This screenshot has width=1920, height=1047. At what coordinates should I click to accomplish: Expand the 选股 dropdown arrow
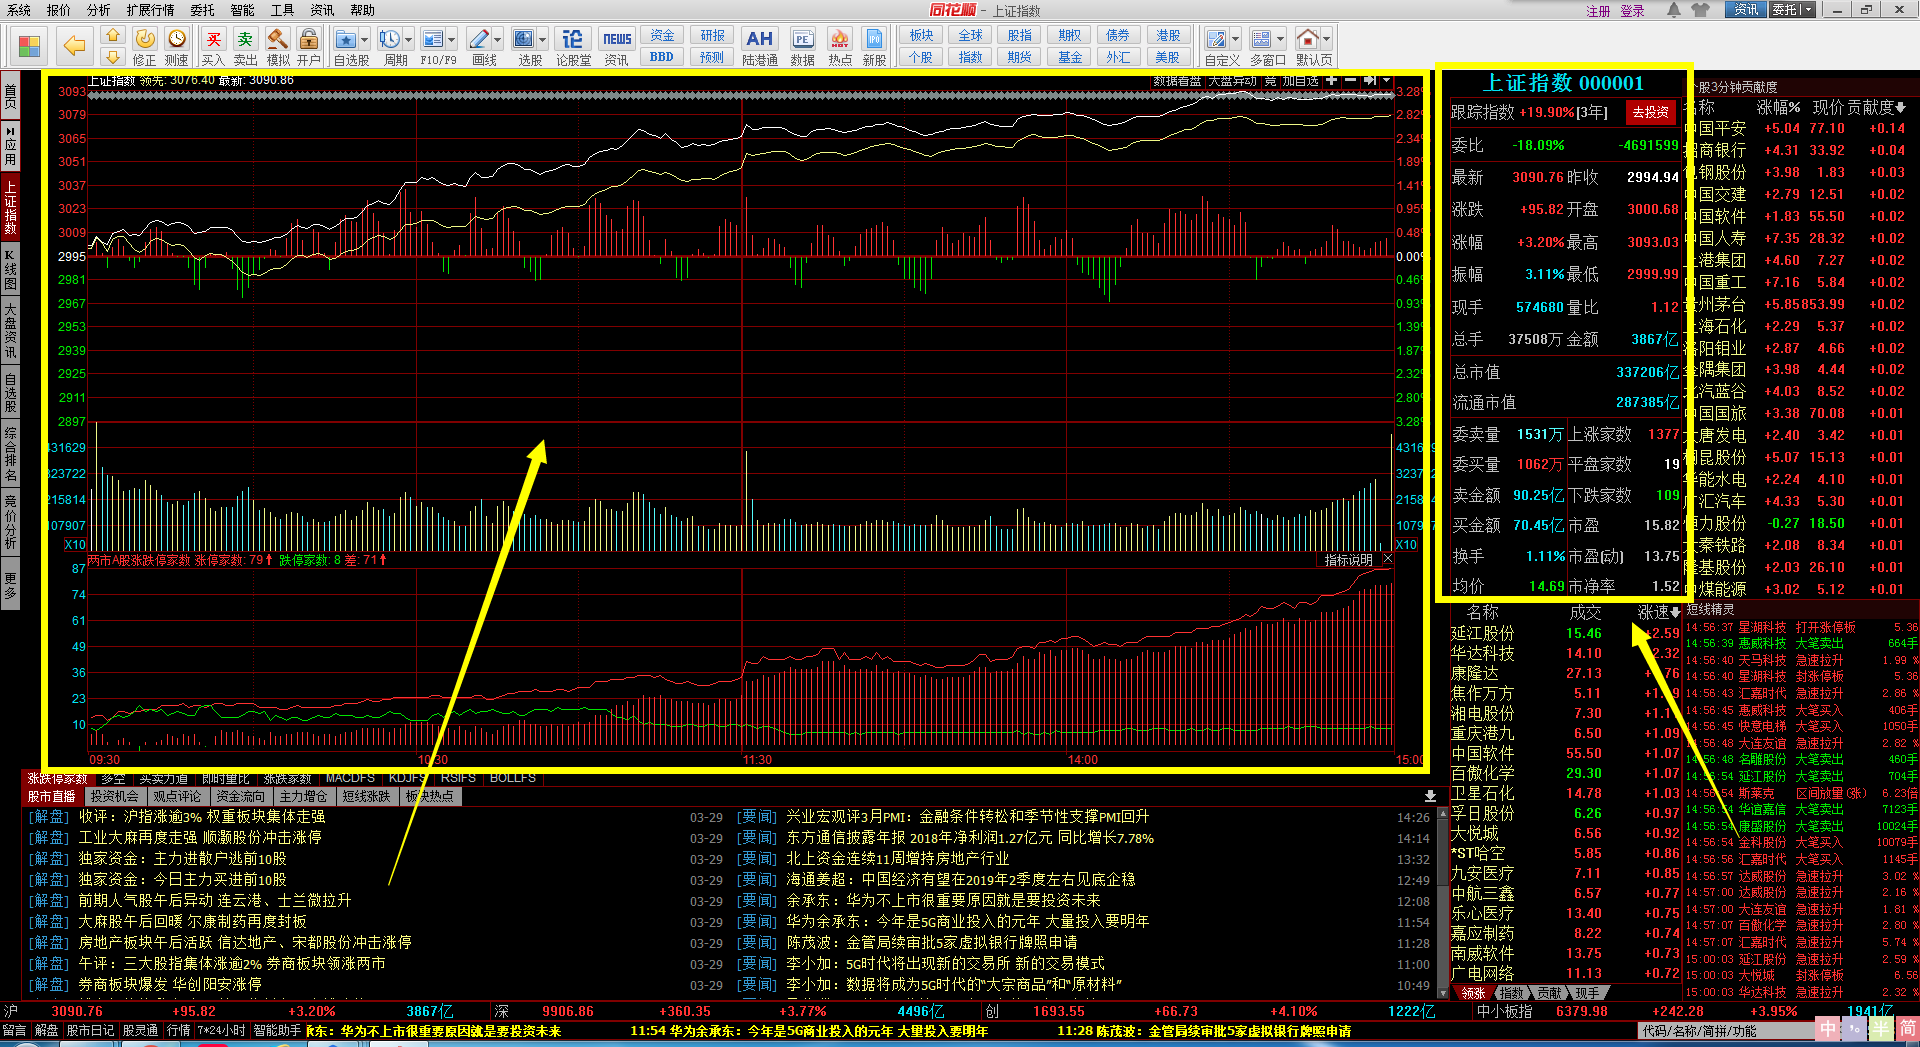point(542,40)
